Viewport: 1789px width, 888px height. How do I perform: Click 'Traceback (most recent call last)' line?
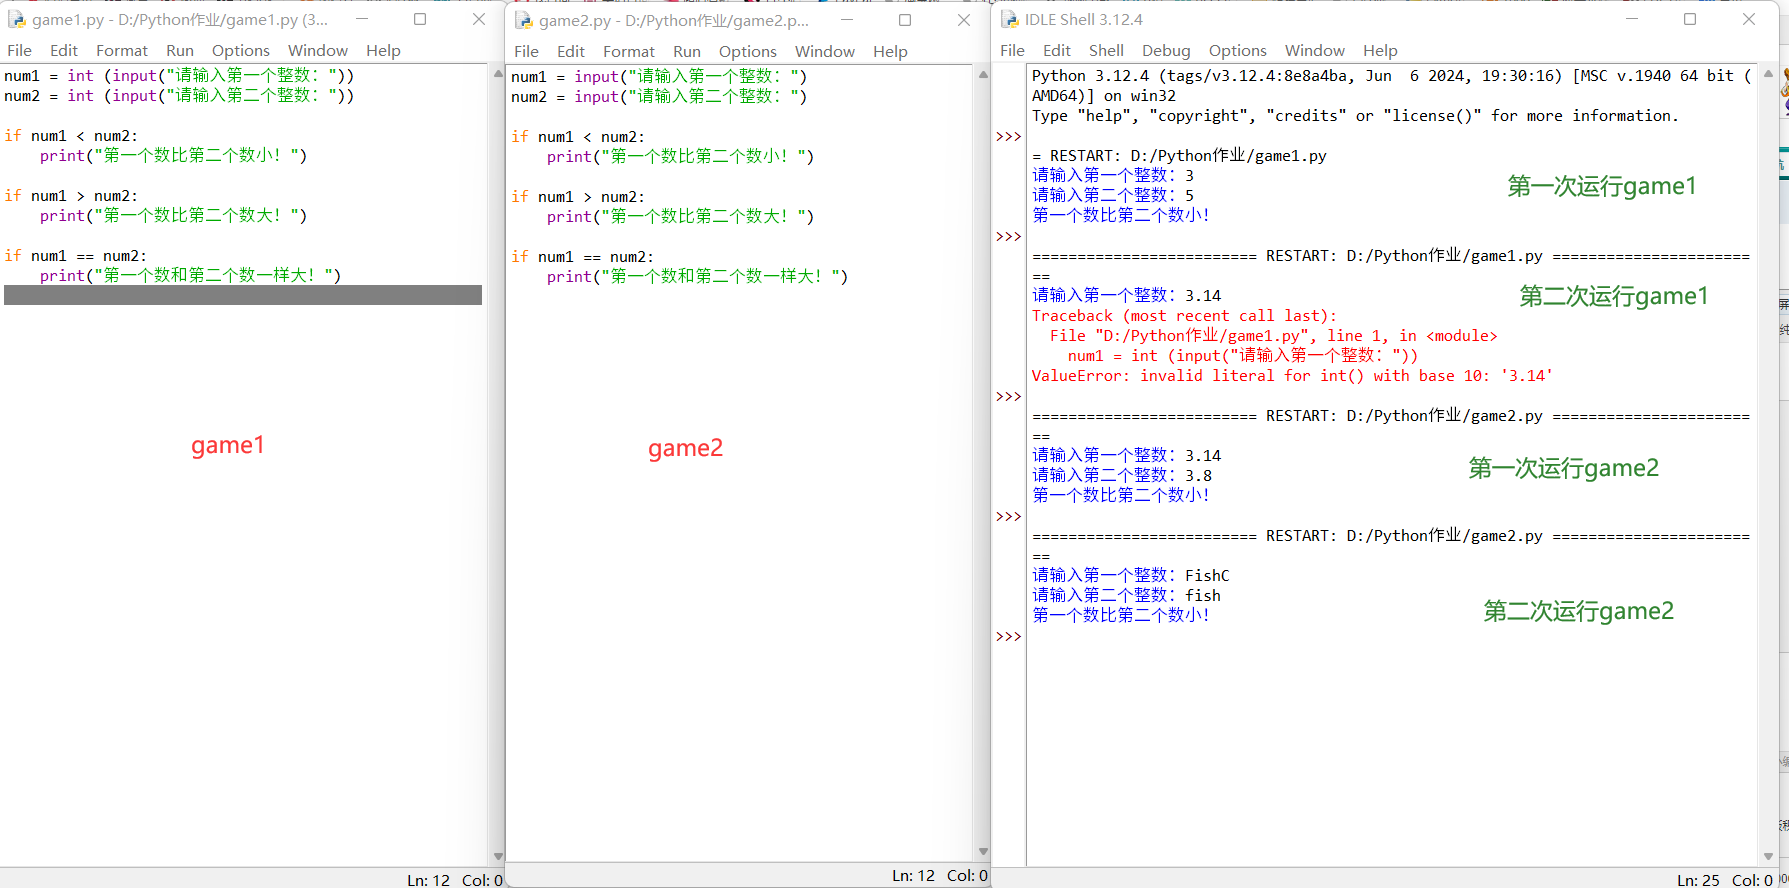coord(1184,316)
